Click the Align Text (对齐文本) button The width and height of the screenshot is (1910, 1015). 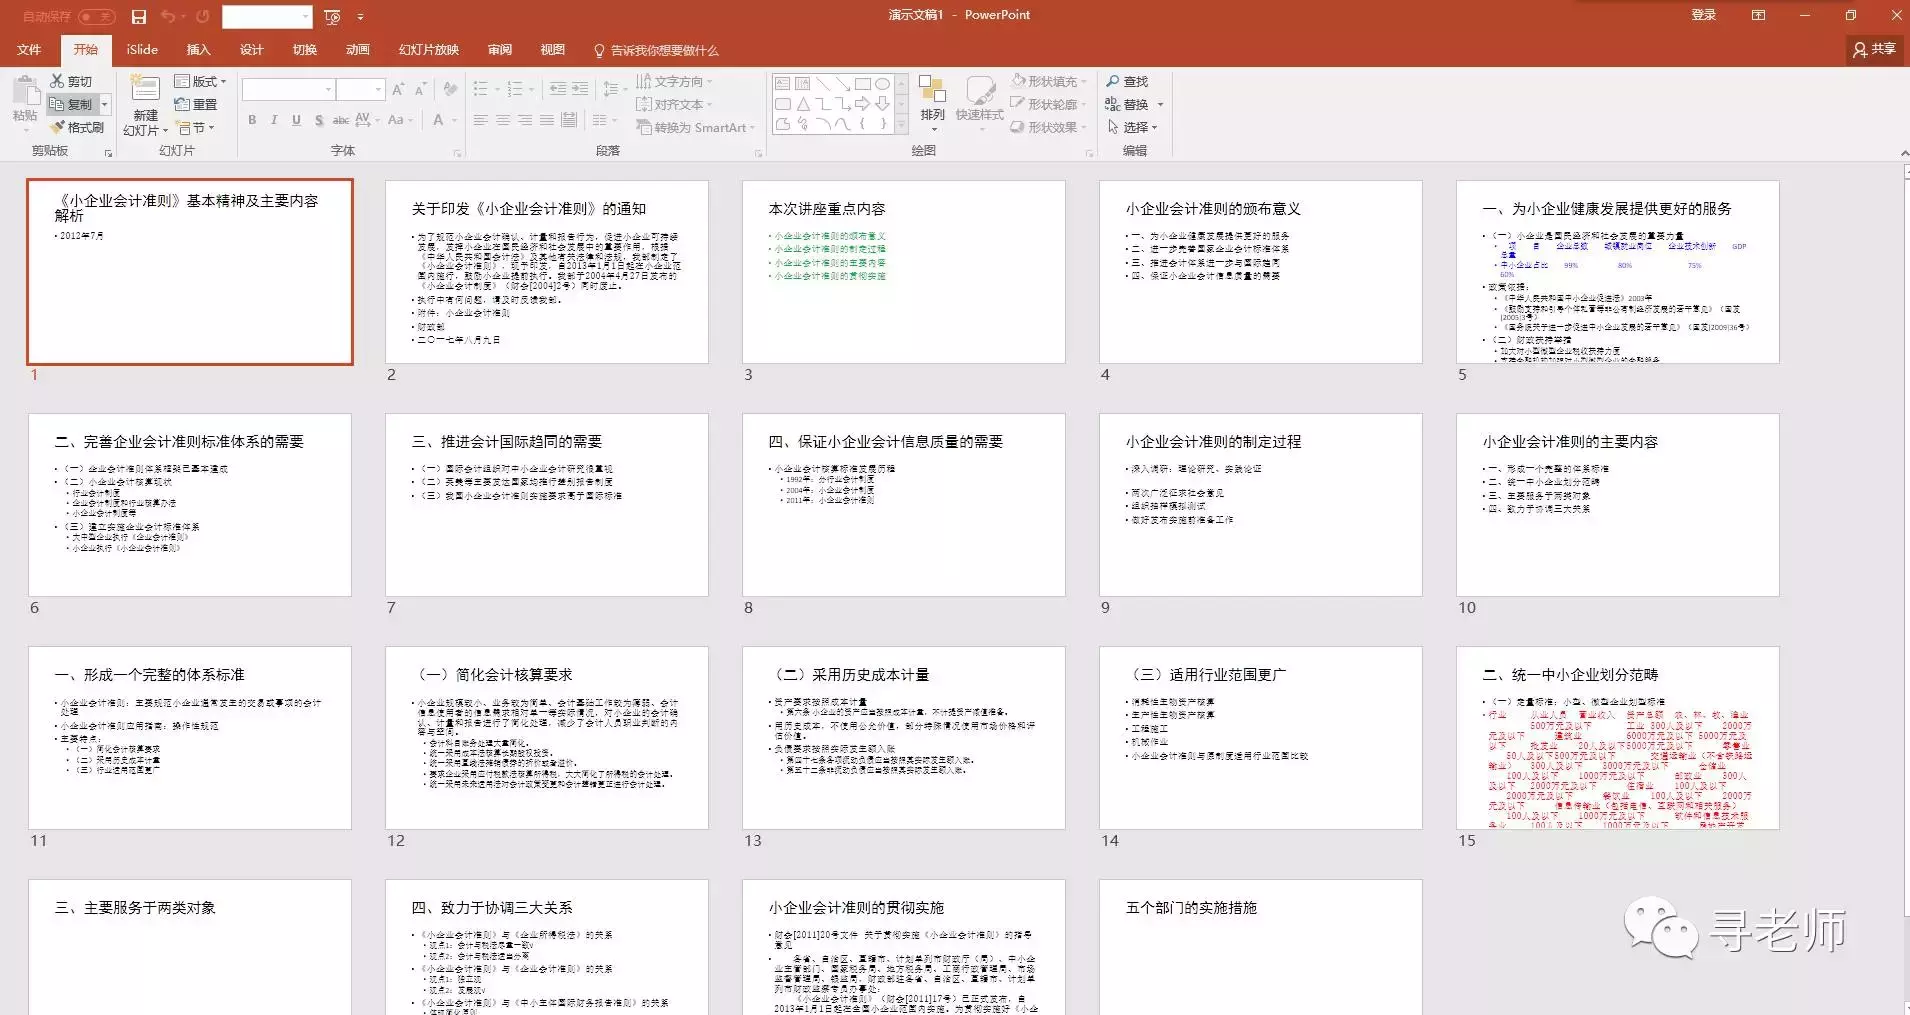[x=675, y=104]
